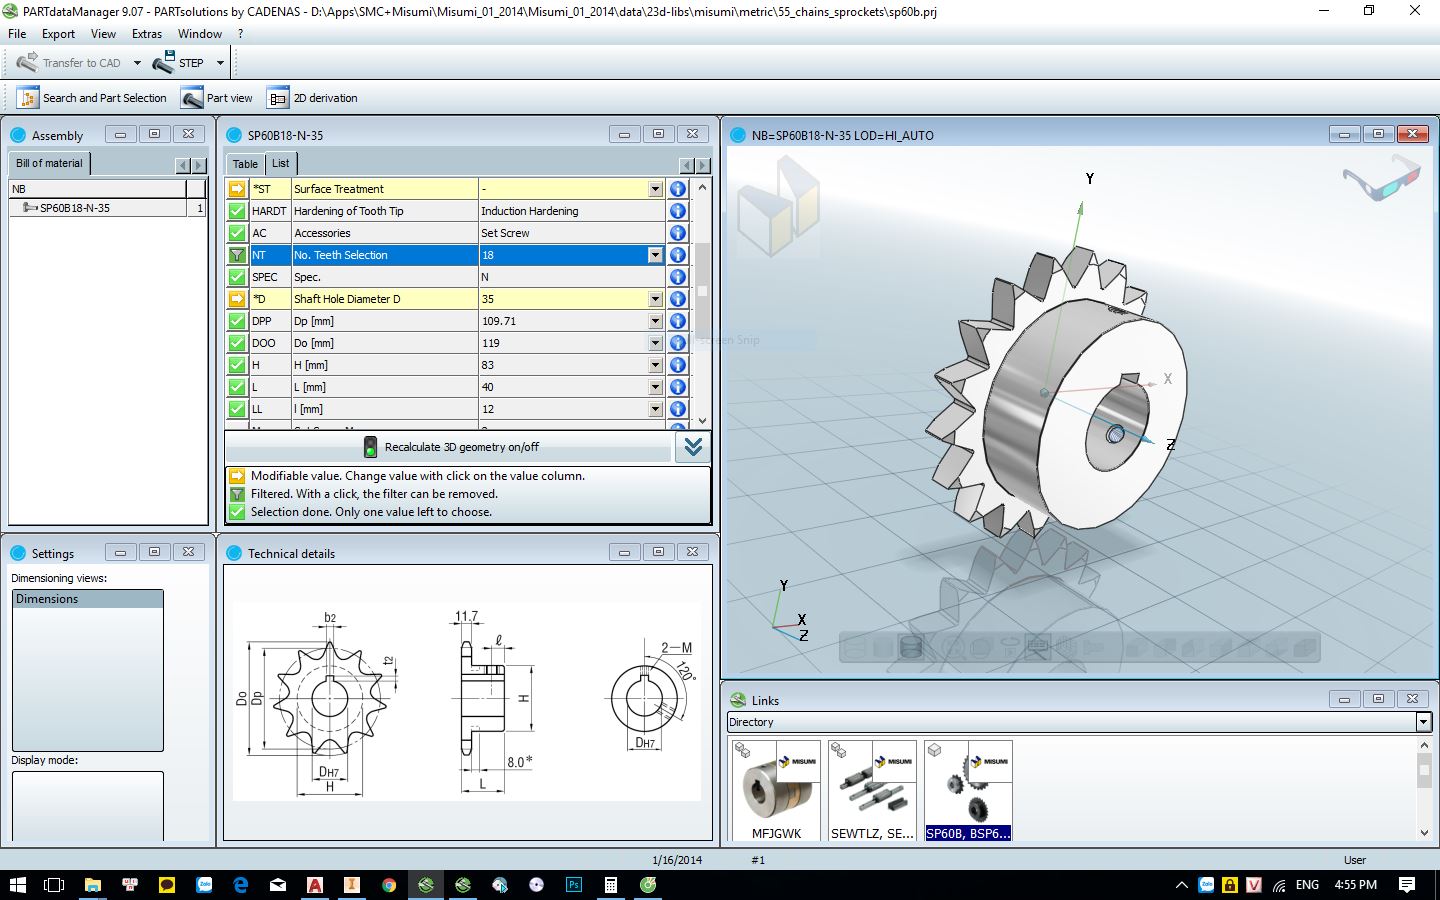Image resolution: width=1440 pixels, height=900 pixels.
Task: Open the ? help menu
Action: [x=240, y=34]
